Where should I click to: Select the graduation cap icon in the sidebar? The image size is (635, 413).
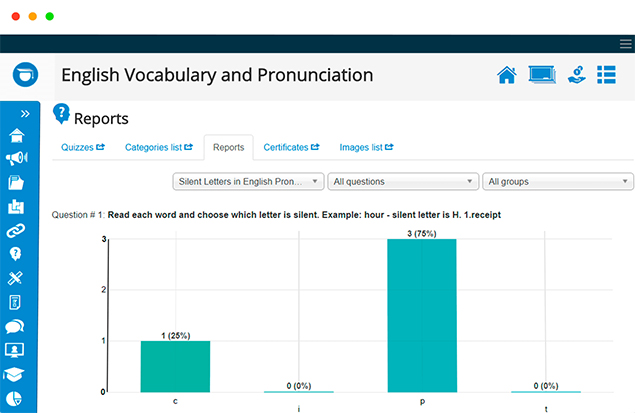click(14, 375)
